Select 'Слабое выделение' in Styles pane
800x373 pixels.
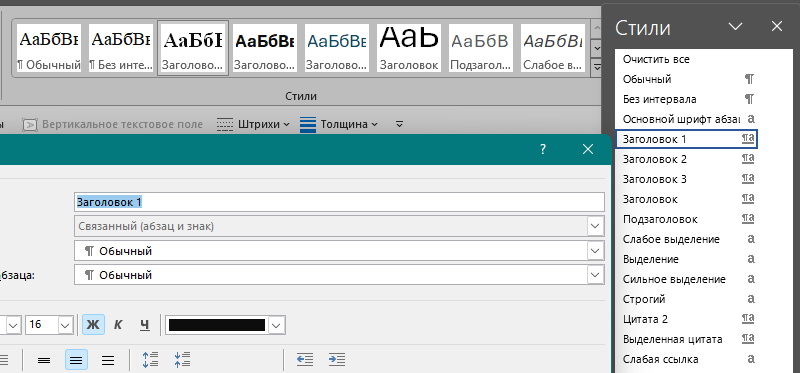[686, 239]
